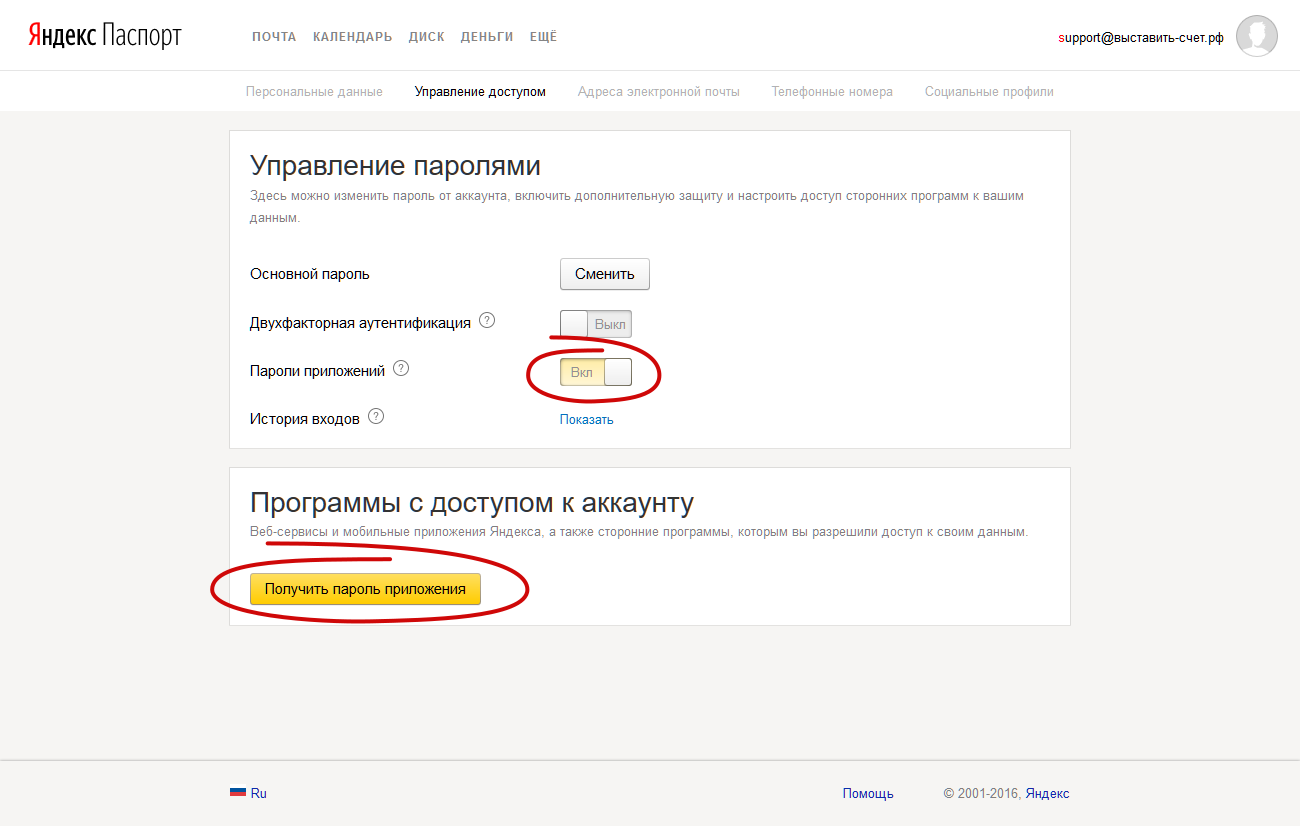
Task: Open the Помощь link in footer
Action: pos(868,794)
